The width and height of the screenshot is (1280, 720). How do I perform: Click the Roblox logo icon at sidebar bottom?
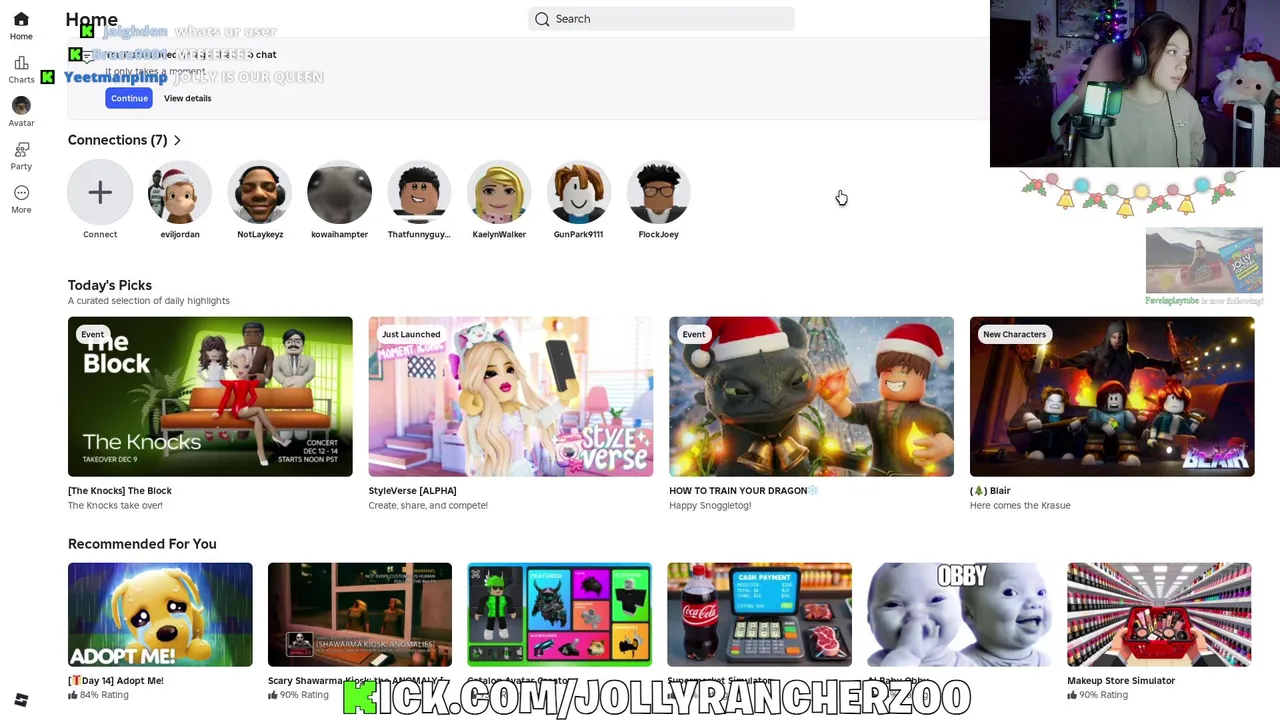pyautogui.click(x=21, y=700)
